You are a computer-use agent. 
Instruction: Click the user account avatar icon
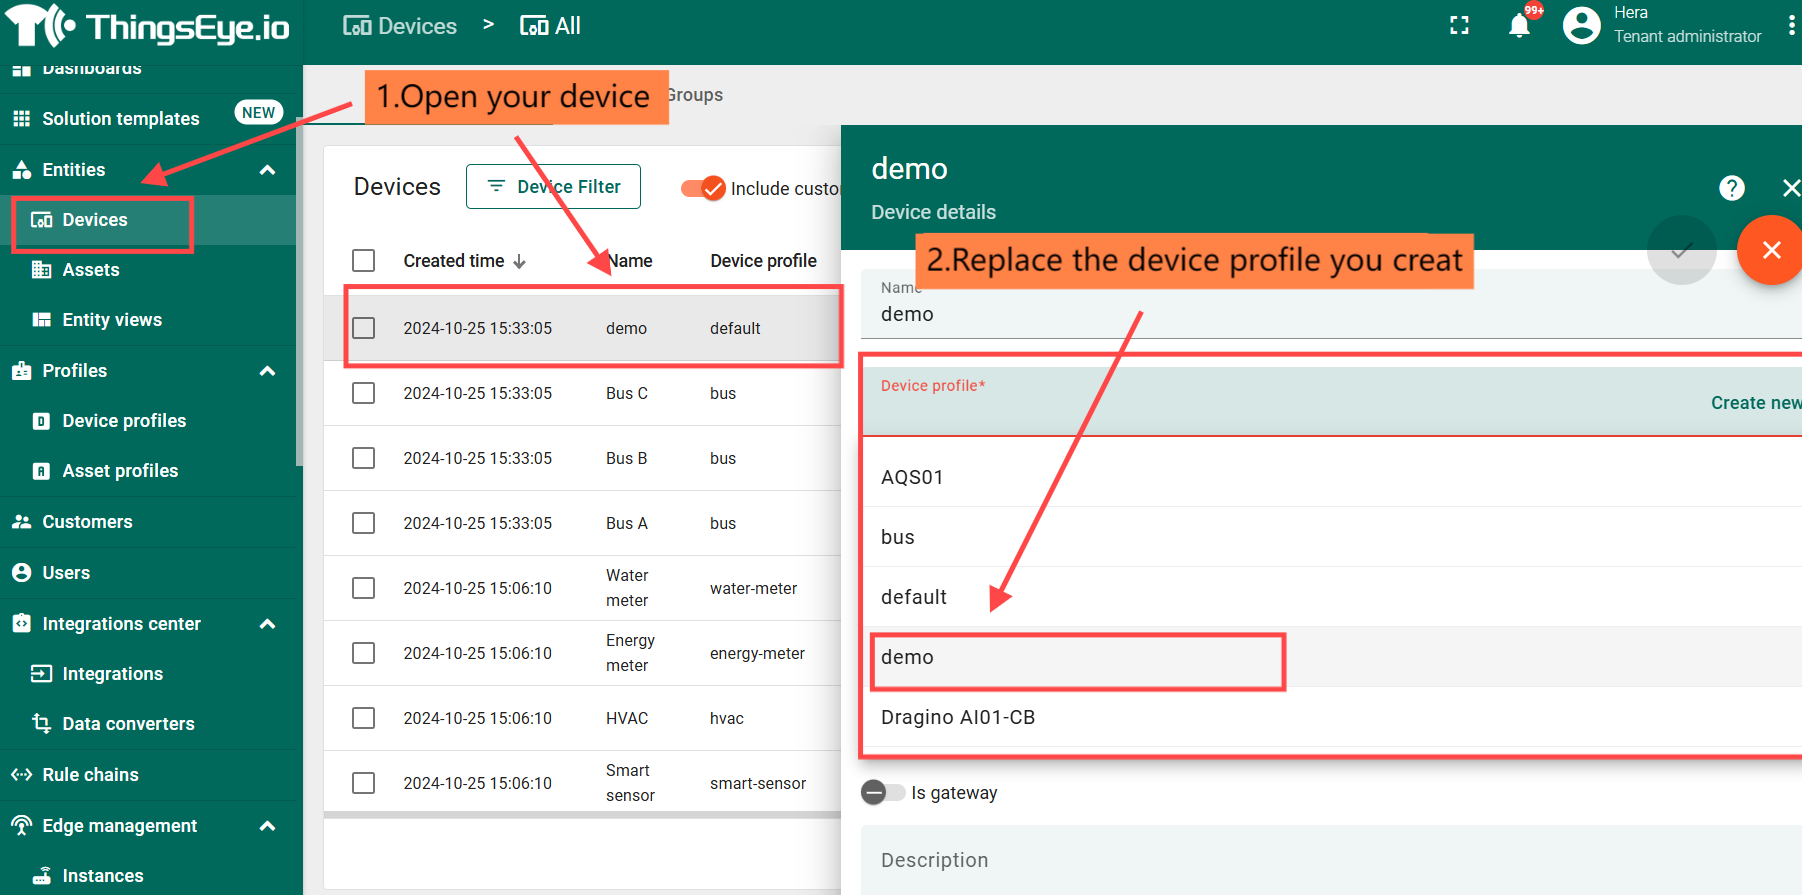pos(1581,26)
